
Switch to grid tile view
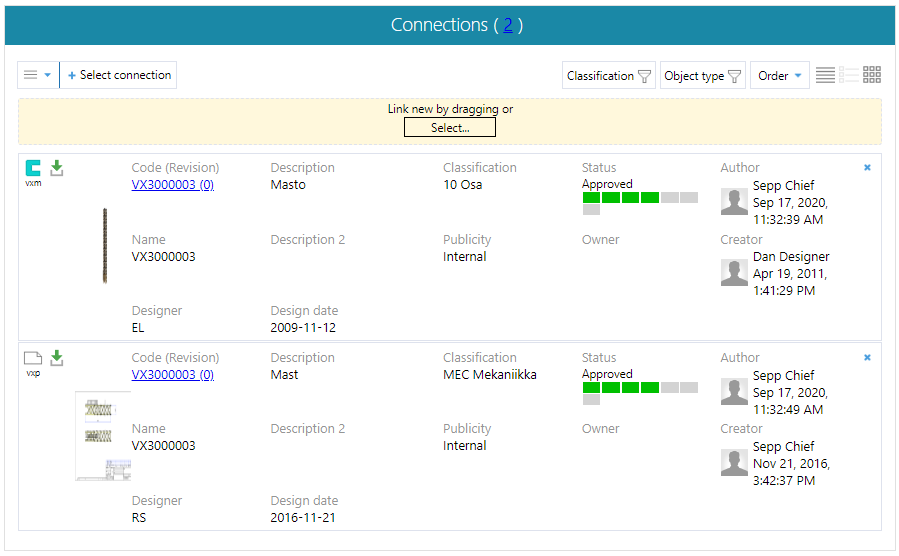(x=872, y=75)
